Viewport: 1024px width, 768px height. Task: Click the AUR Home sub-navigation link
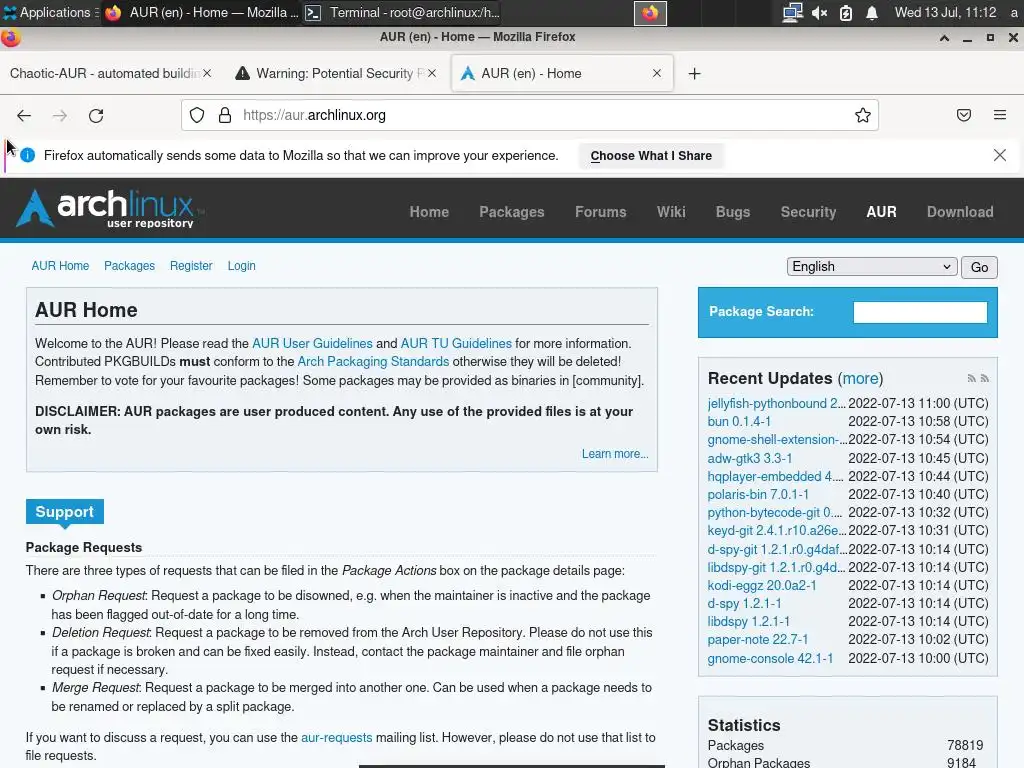click(60, 266)
